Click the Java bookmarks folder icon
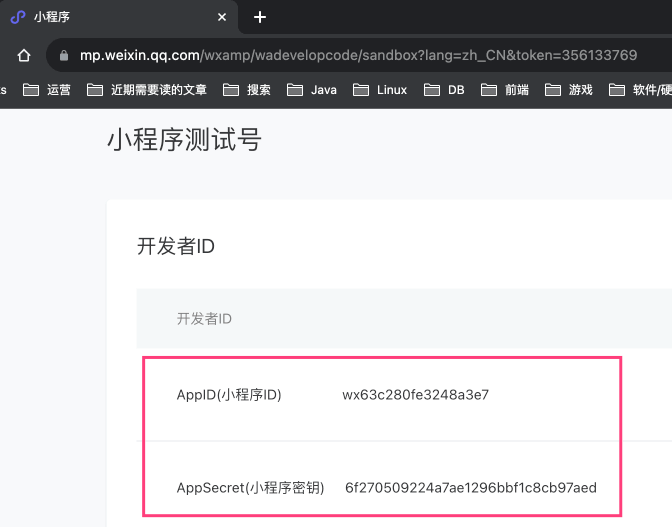Screen dimensions: 672x527 click(x=295, y=90)
